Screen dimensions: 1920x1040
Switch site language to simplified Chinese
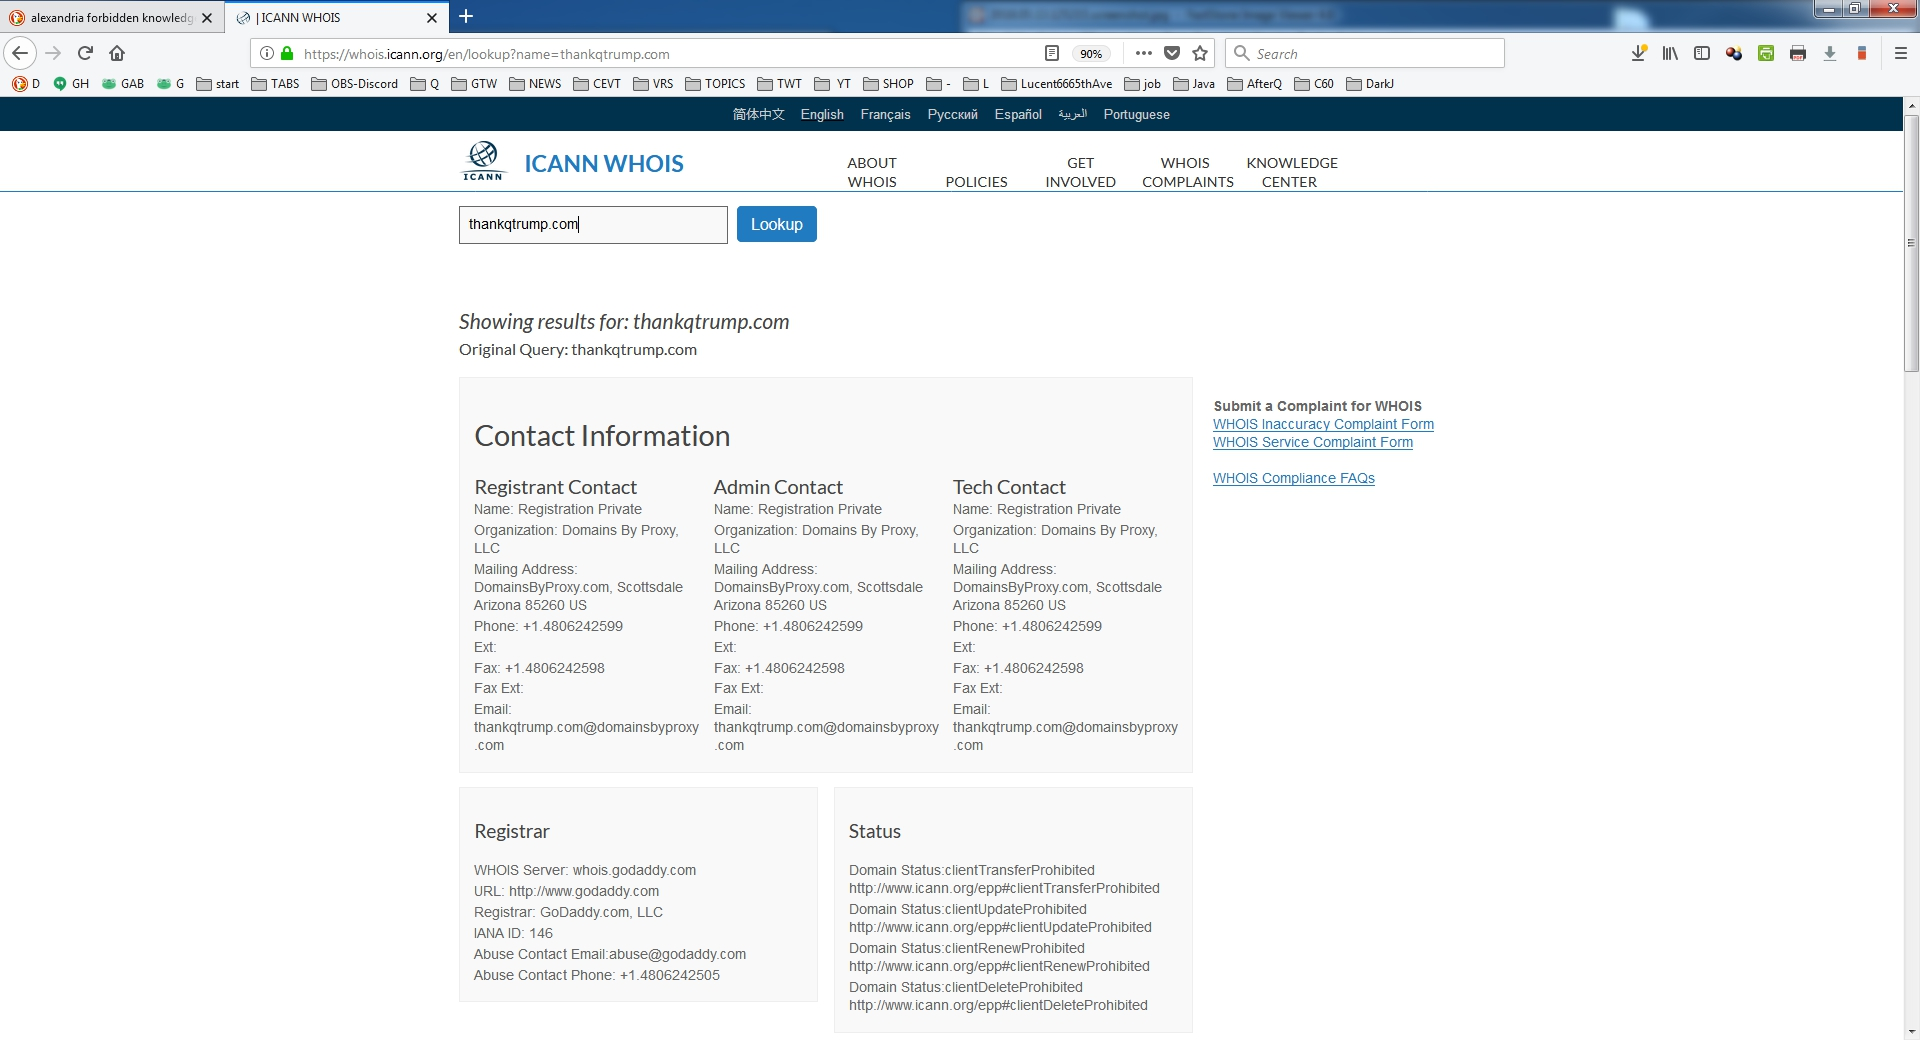758,114
